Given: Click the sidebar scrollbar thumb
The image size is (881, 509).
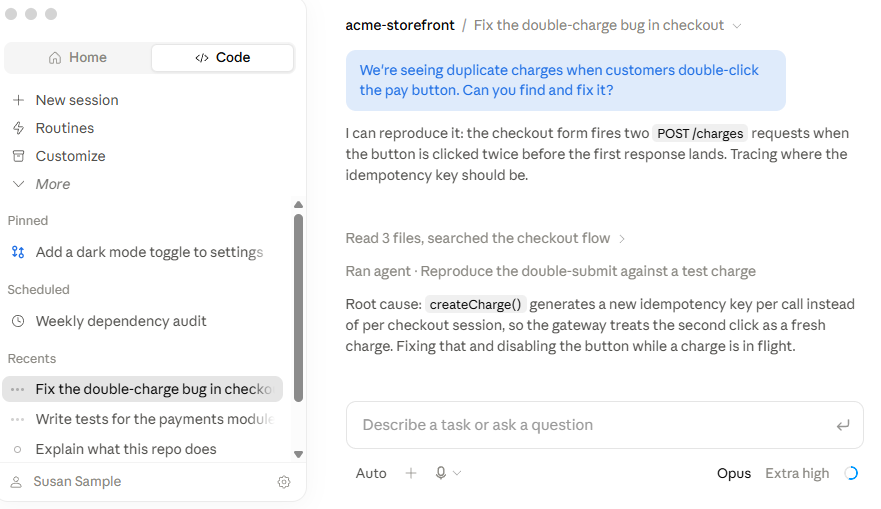Looking at the screenshot, I should click(298, 308).
